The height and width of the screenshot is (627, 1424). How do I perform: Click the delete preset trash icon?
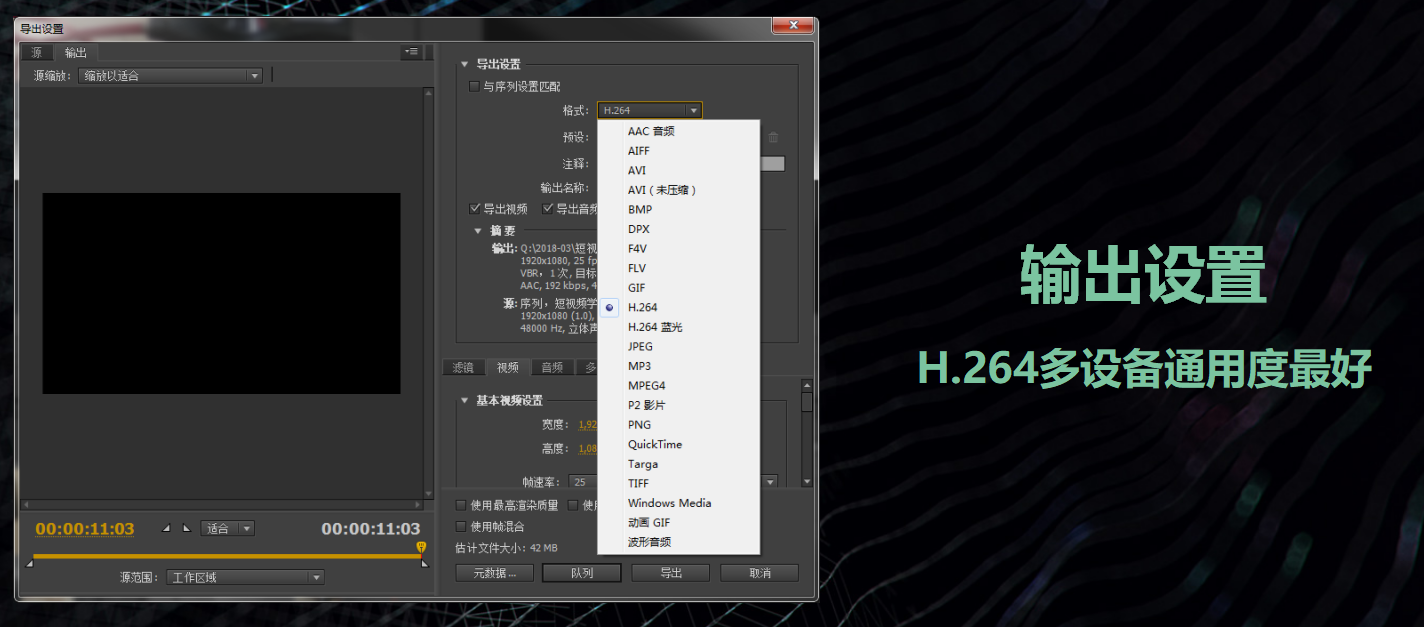(x=772, y=137)
